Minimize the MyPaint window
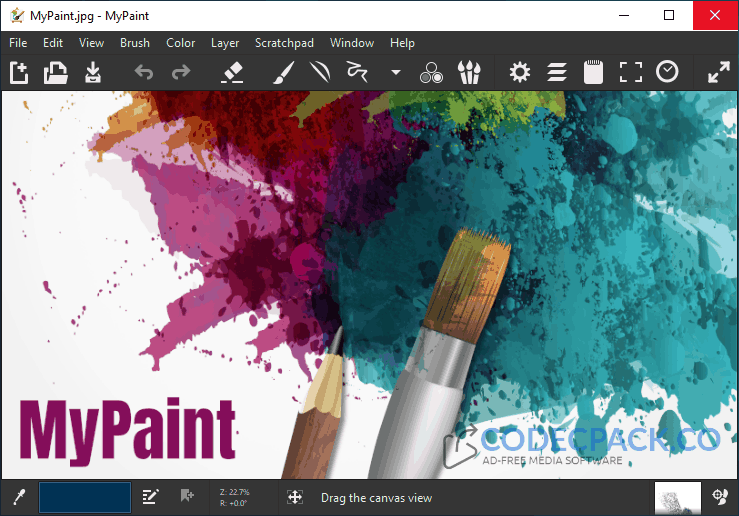The height and width of the screenshot is (516, 739). (624, 16)
